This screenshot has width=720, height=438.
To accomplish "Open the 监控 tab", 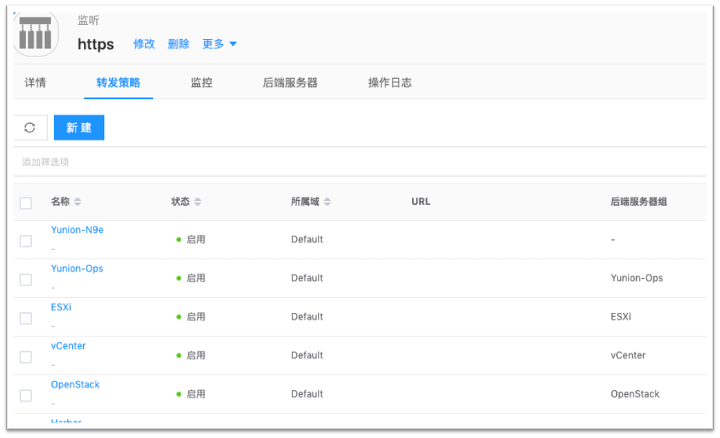I will click(201, 83).
